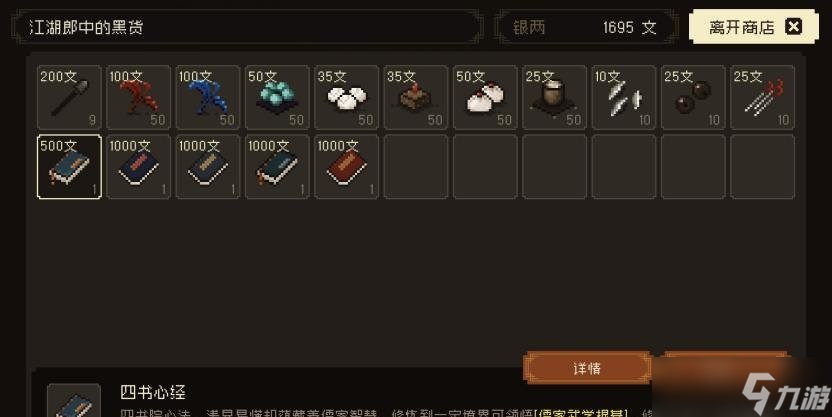Select the 25文 wooden wine jar
Image resolution: width=832 pixels, height=417 pixels.
pos(554,98)
